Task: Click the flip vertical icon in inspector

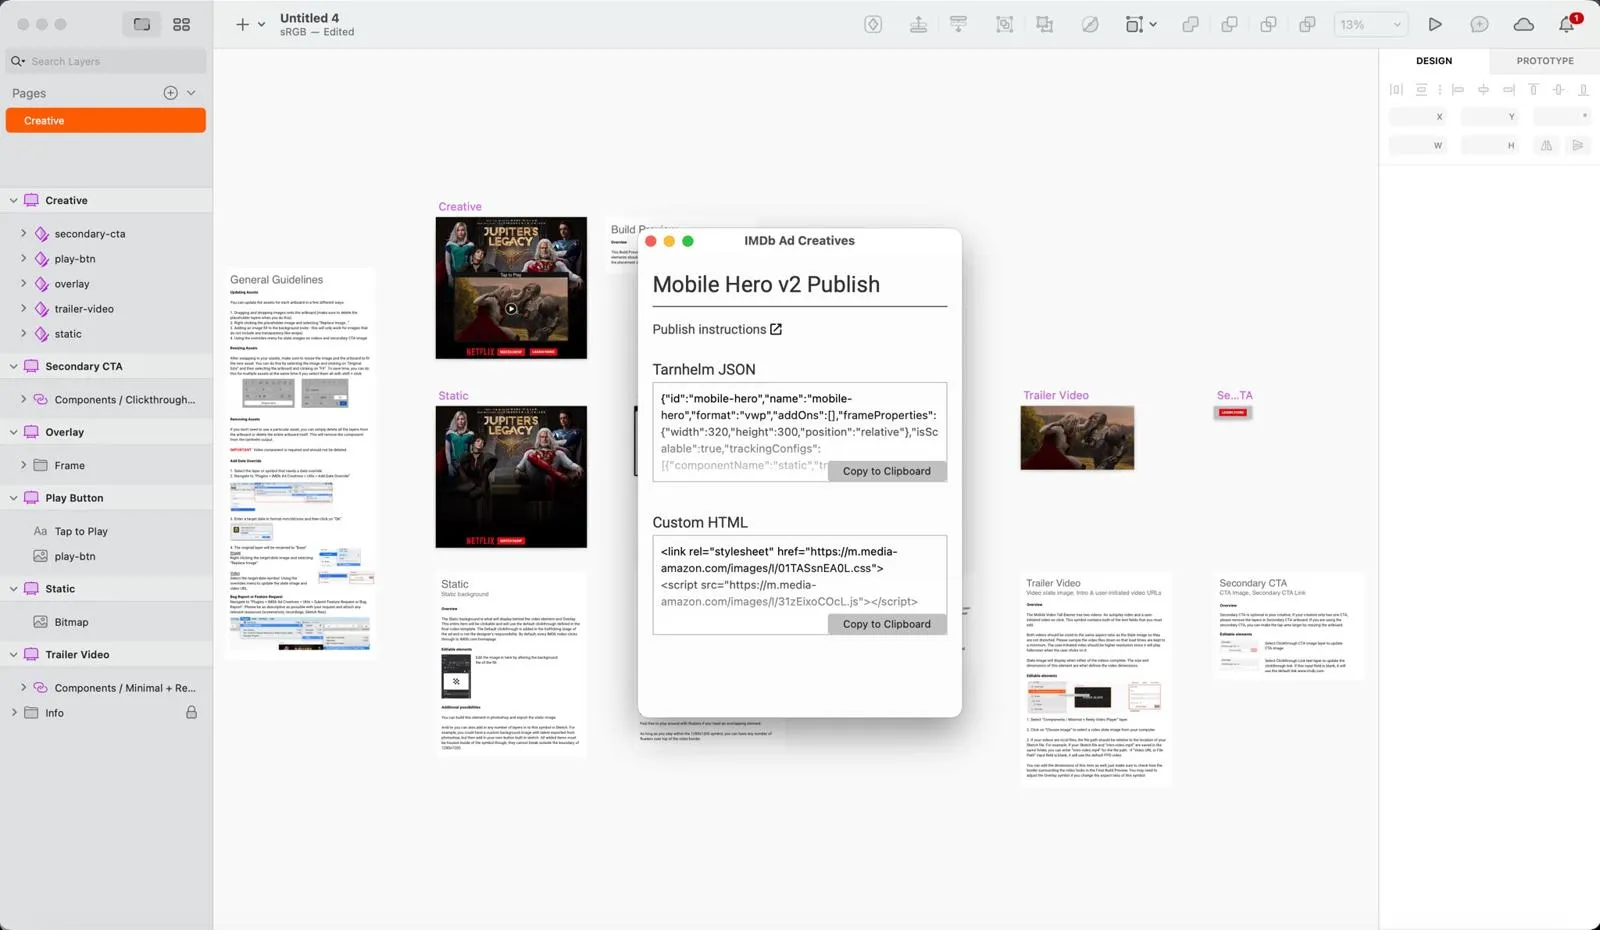Action: pyautogui.click(x=1577, y=145)
